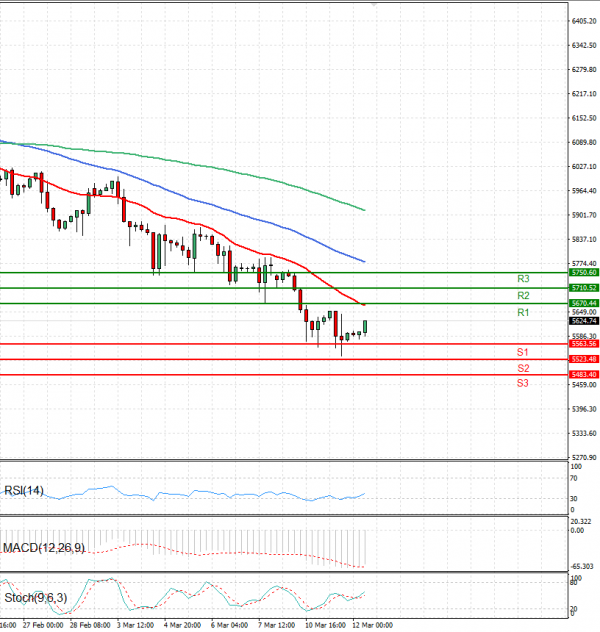Click the R3 resistance label
Viewport: 600px width, 632px height.
coord(523,279)
